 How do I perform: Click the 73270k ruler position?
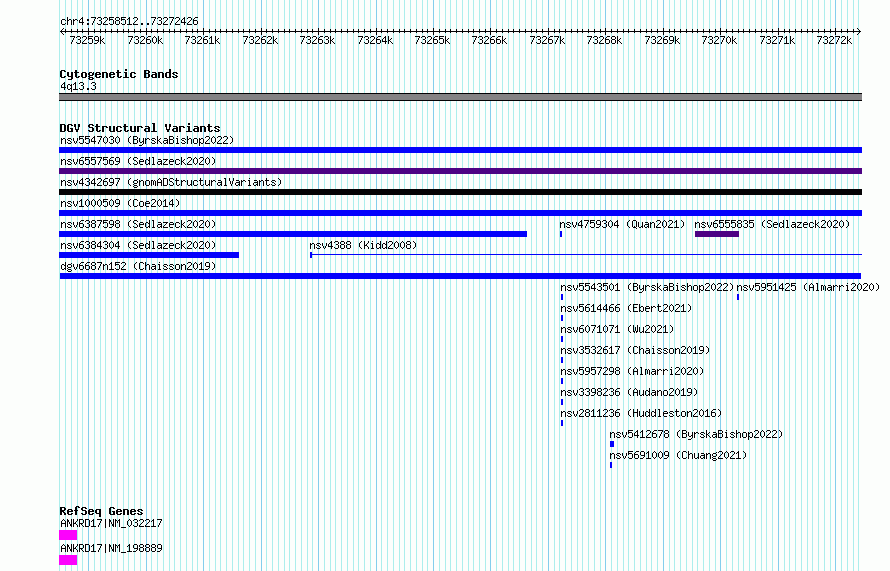click(x=719, y=40)
